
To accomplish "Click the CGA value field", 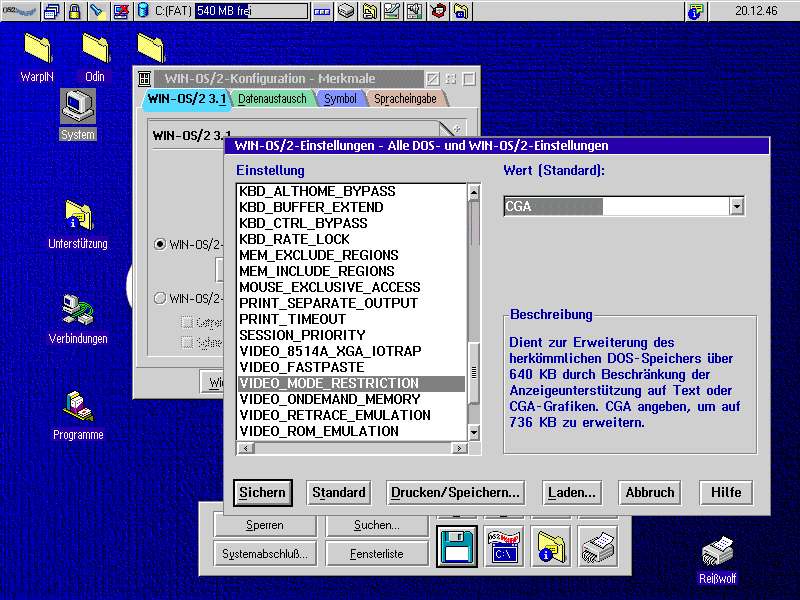I will pyautogui.click(x=617, y=206).
